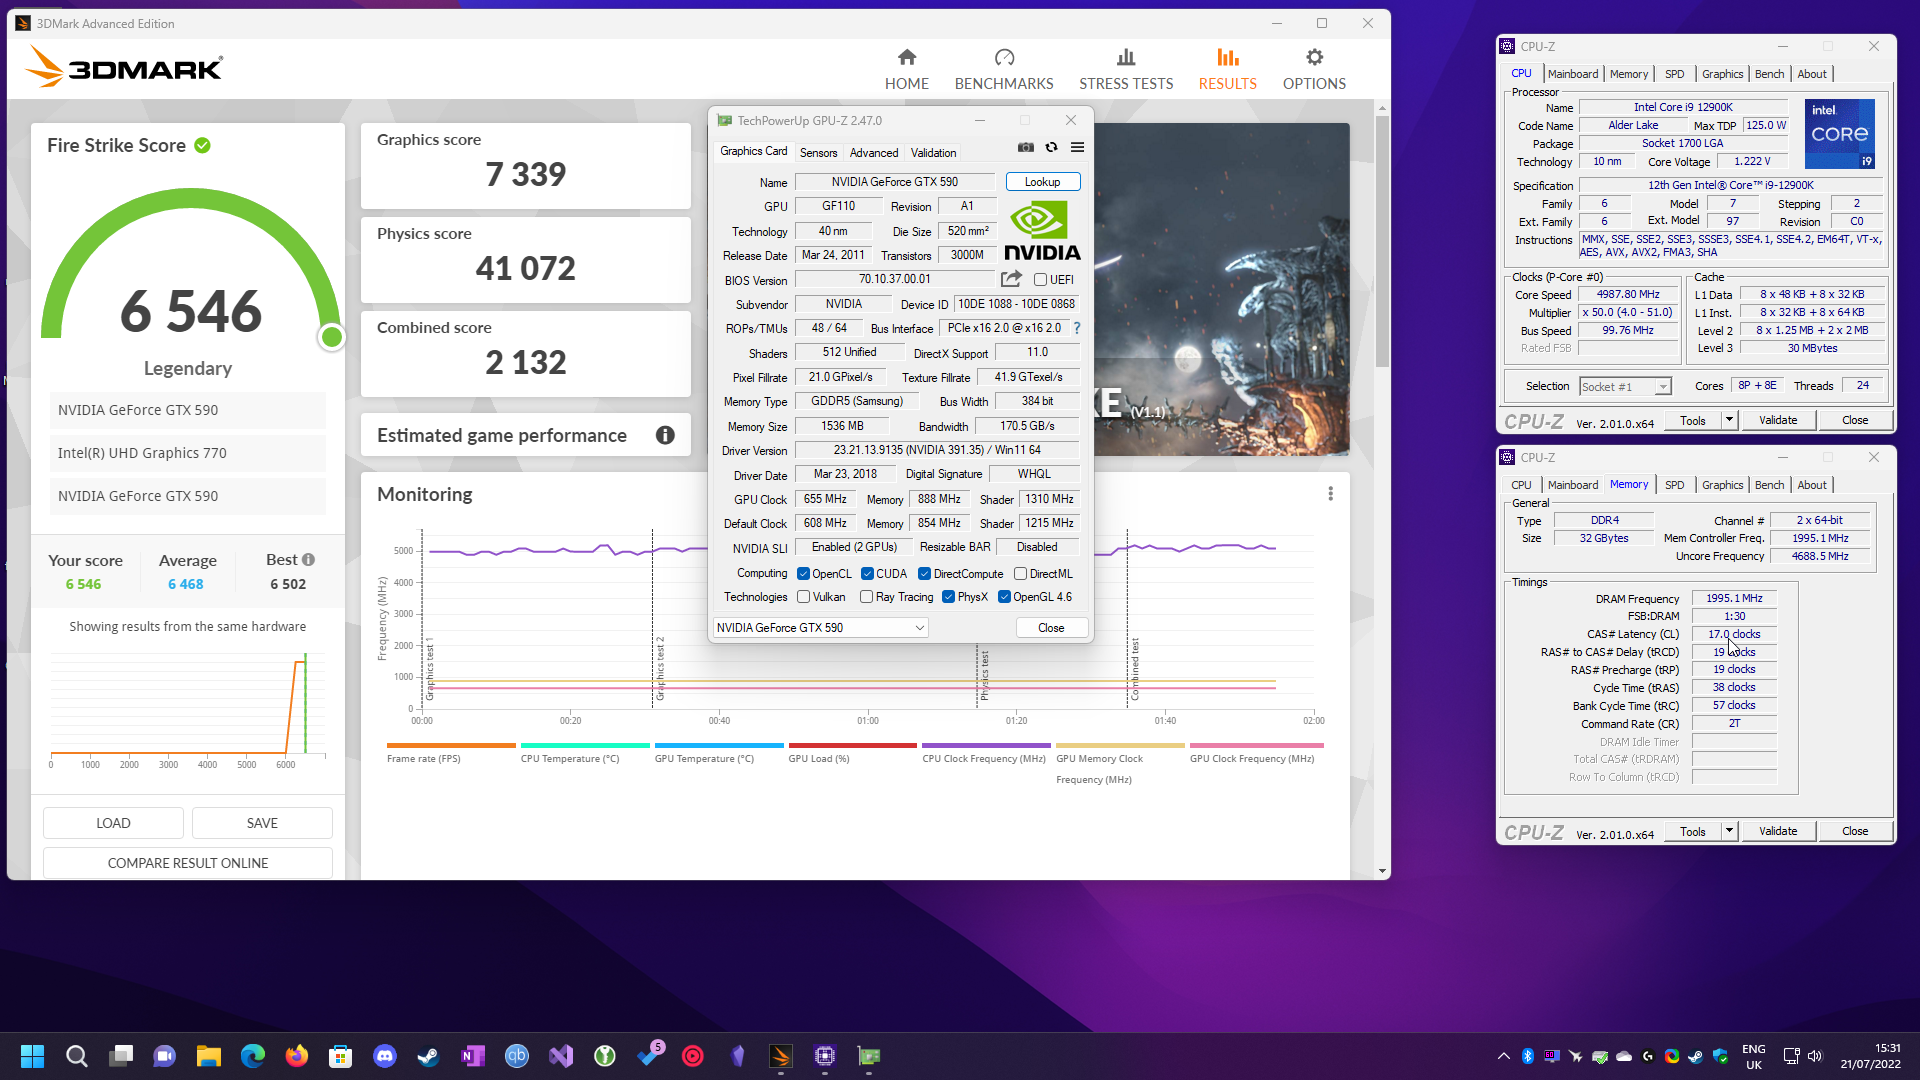The width and height of the screenshot is (1920, 1080).
Task: Click the Close button in GPU-Z
Action: pyautogui.click(x=1051, y=628)
